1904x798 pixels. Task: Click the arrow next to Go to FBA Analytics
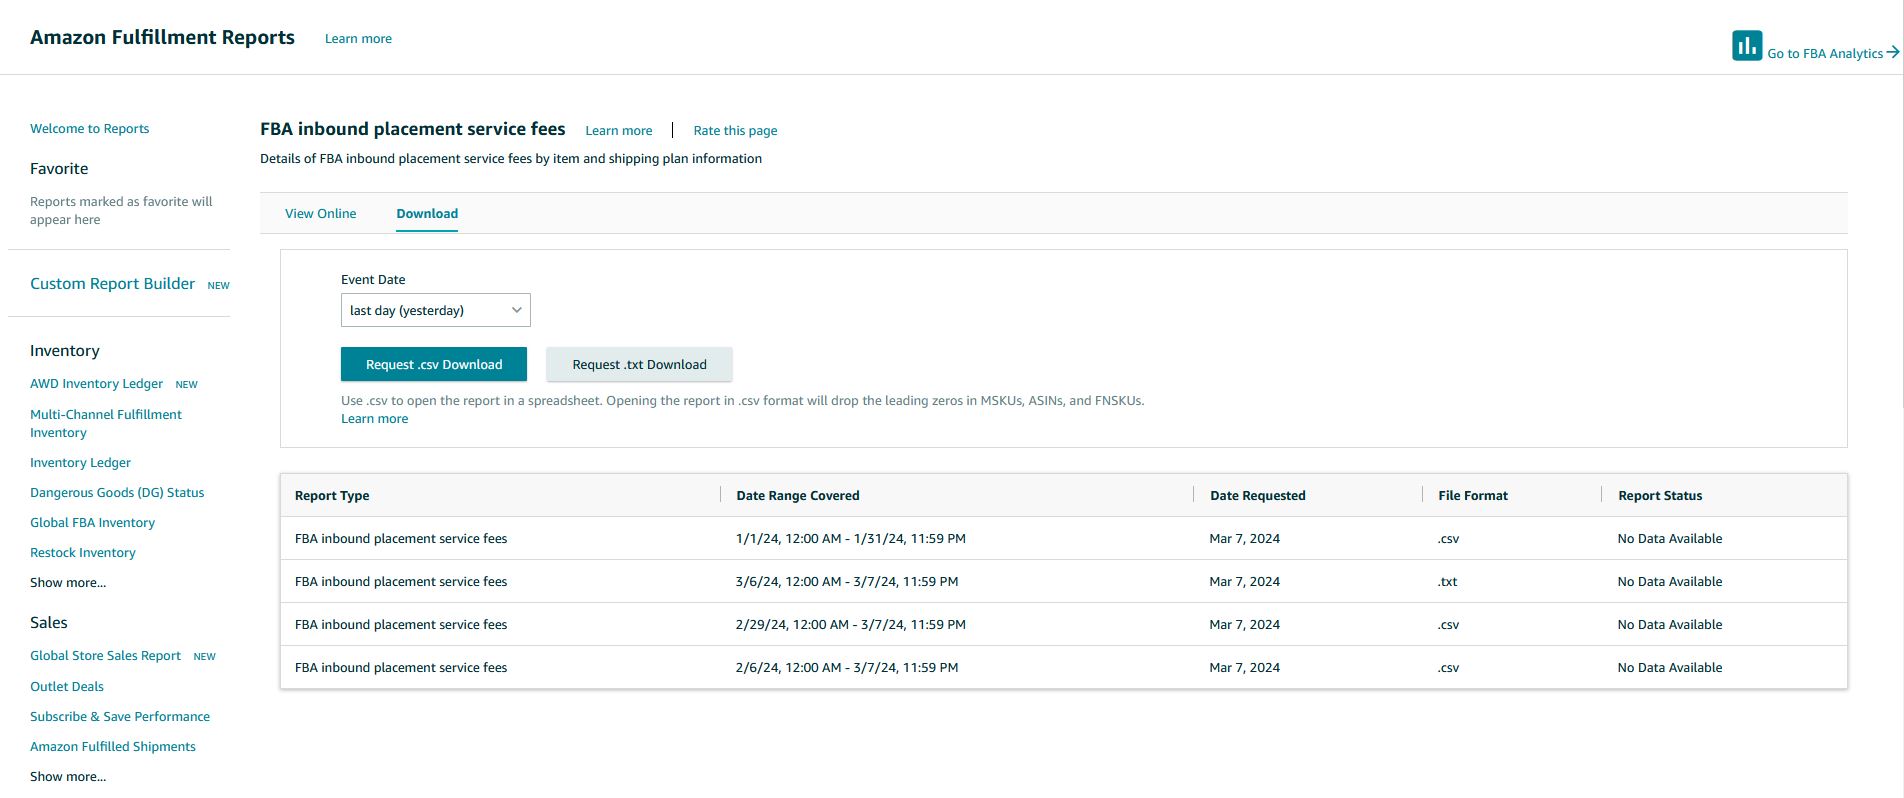point(1893,53)
